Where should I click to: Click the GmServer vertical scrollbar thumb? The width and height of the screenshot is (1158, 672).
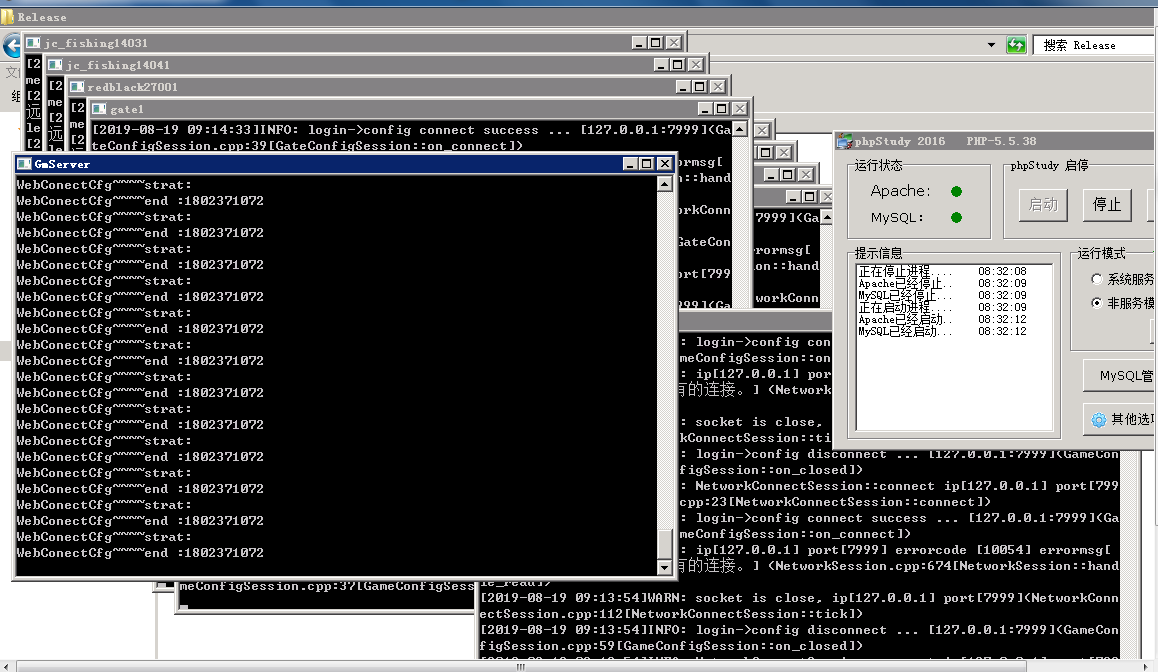click(665, 544)
